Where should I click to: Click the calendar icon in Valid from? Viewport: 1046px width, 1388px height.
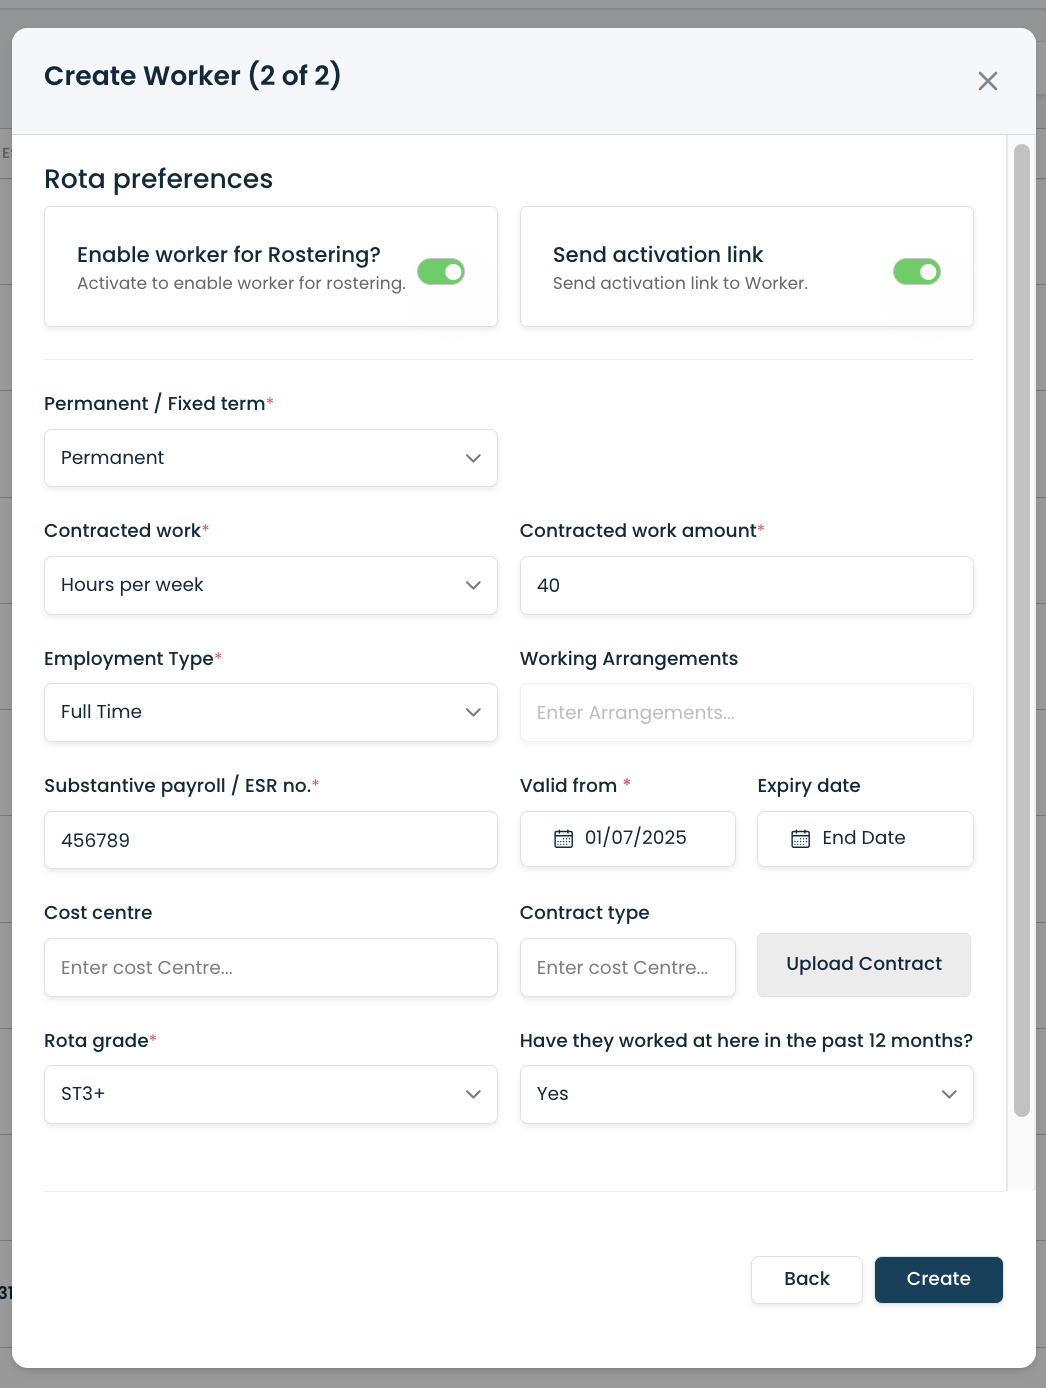[564, 839]
